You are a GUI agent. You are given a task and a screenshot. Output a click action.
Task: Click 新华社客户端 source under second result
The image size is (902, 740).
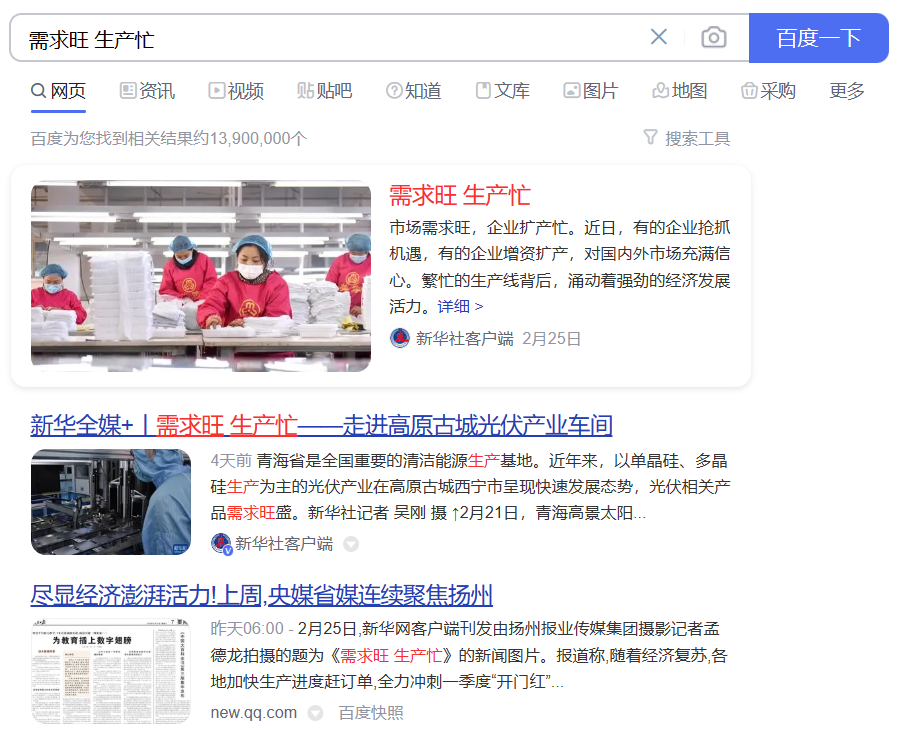(284, 544)
